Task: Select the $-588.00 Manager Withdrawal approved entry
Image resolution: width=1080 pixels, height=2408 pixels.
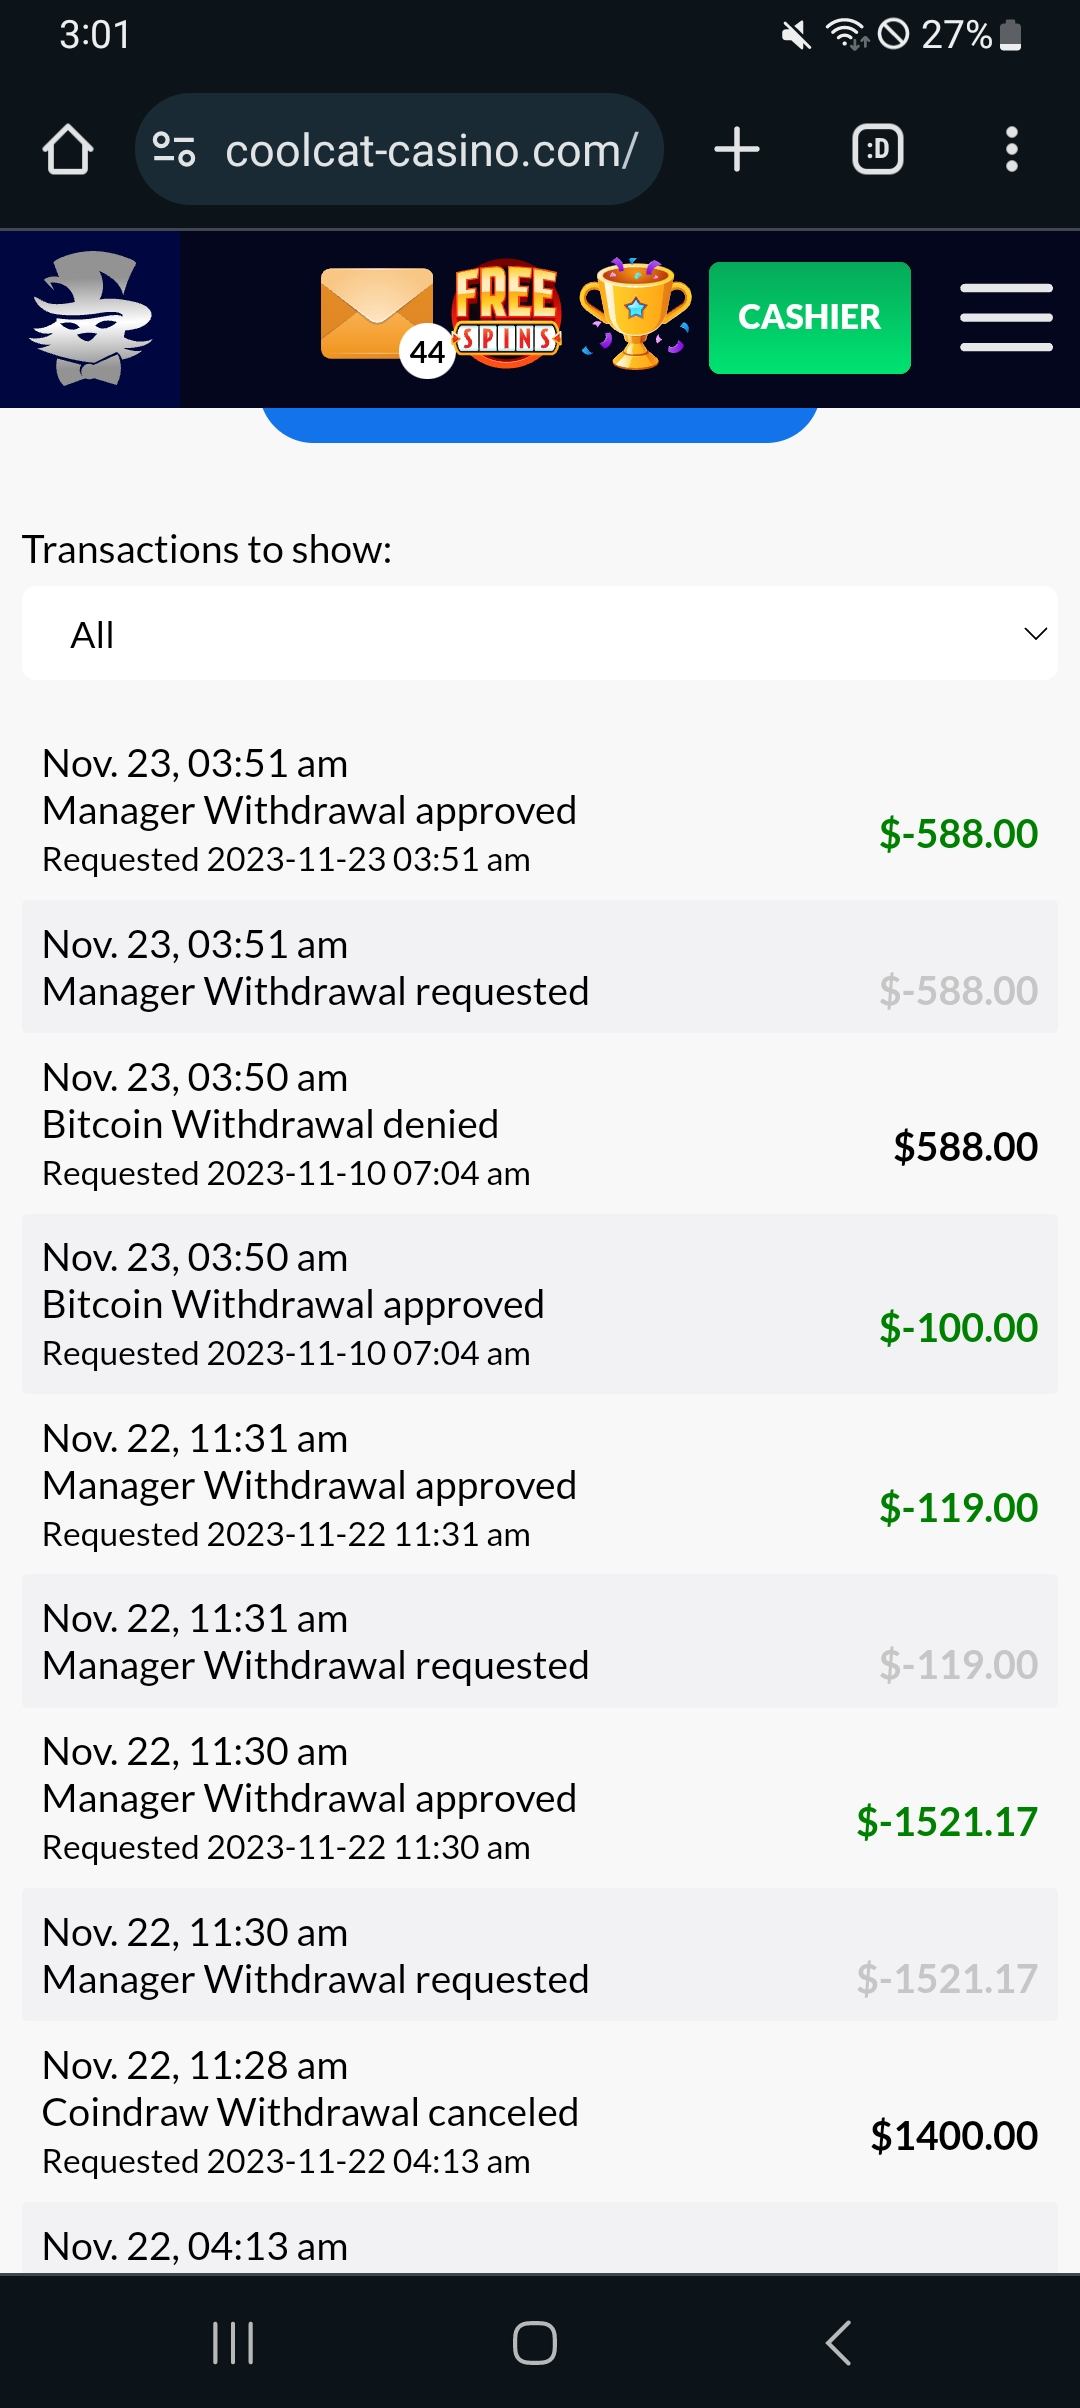Action: click(x=540, y=811)
